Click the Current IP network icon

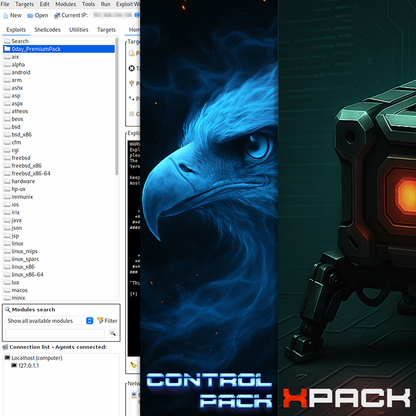click(57, 15)
